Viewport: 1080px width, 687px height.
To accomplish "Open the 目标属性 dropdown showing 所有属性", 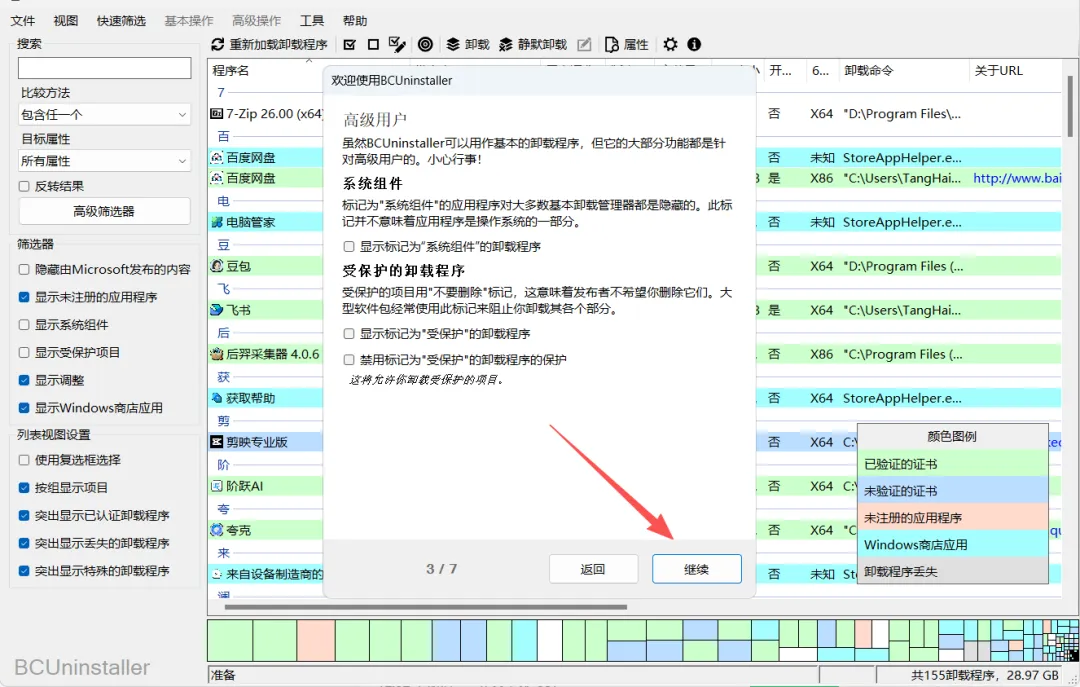I will [105, 161].
